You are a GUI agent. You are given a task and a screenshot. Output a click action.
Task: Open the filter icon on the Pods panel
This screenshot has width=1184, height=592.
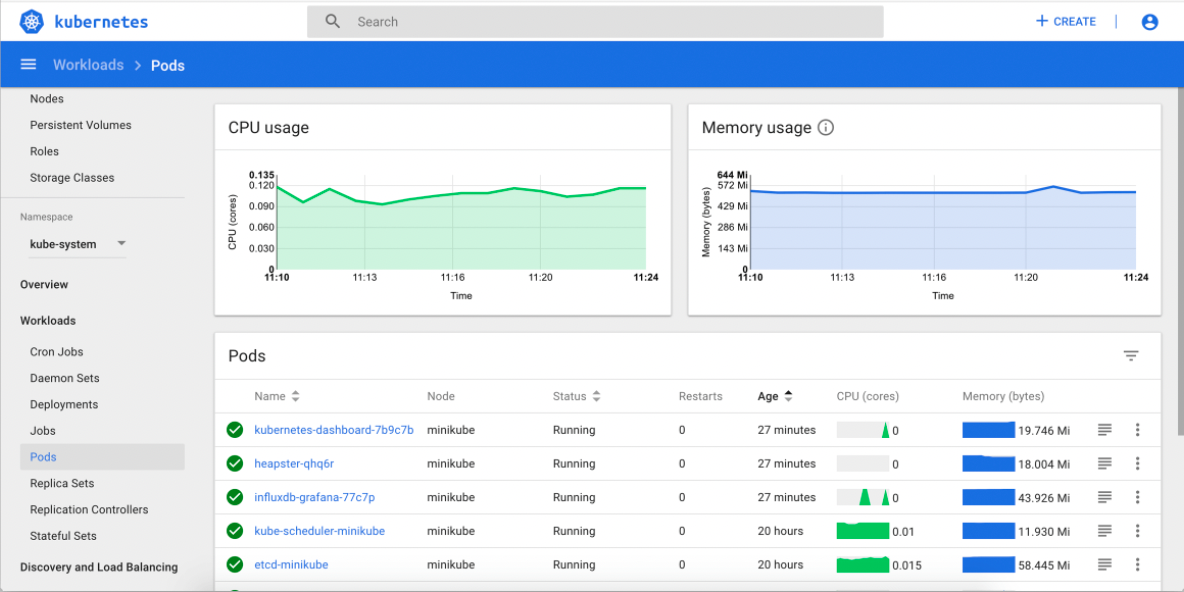point(1130,355)
